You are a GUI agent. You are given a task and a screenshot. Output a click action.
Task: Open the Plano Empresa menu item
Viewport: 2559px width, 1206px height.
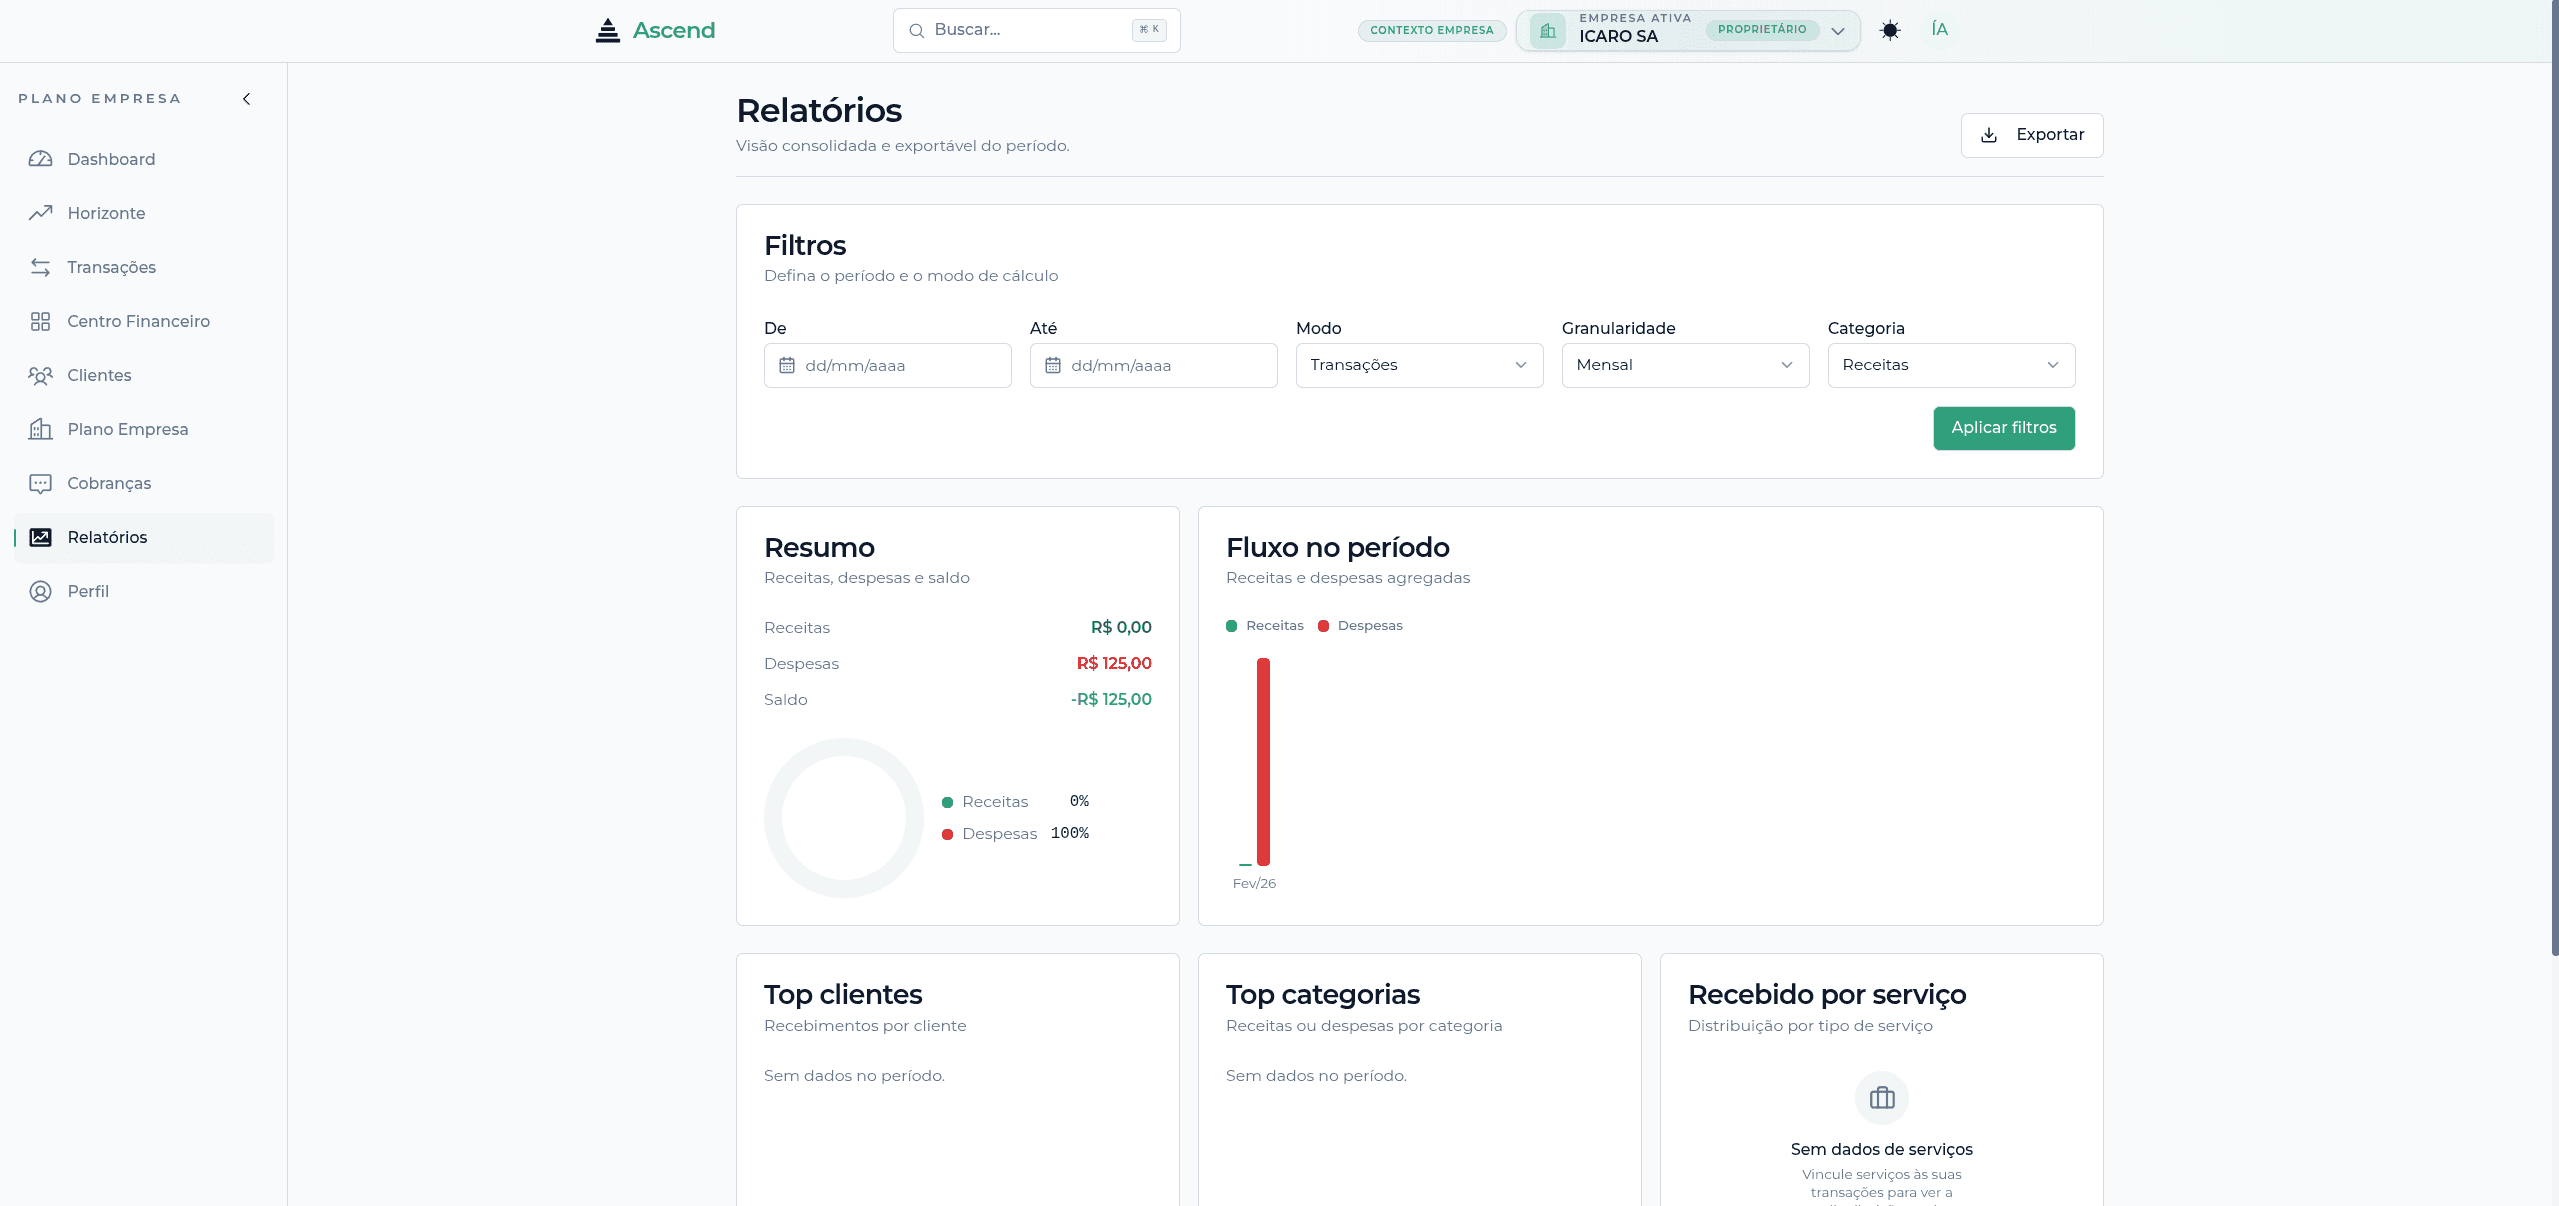point(128,429)
